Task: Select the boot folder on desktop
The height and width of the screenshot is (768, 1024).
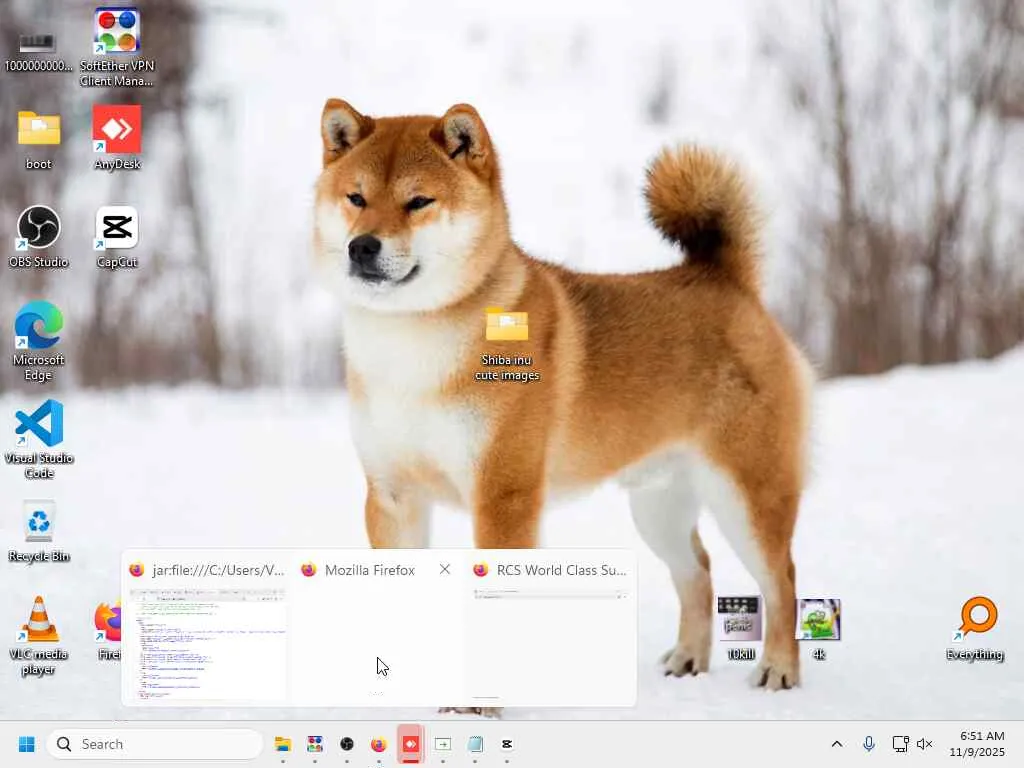Action: [x=39, y=139]
